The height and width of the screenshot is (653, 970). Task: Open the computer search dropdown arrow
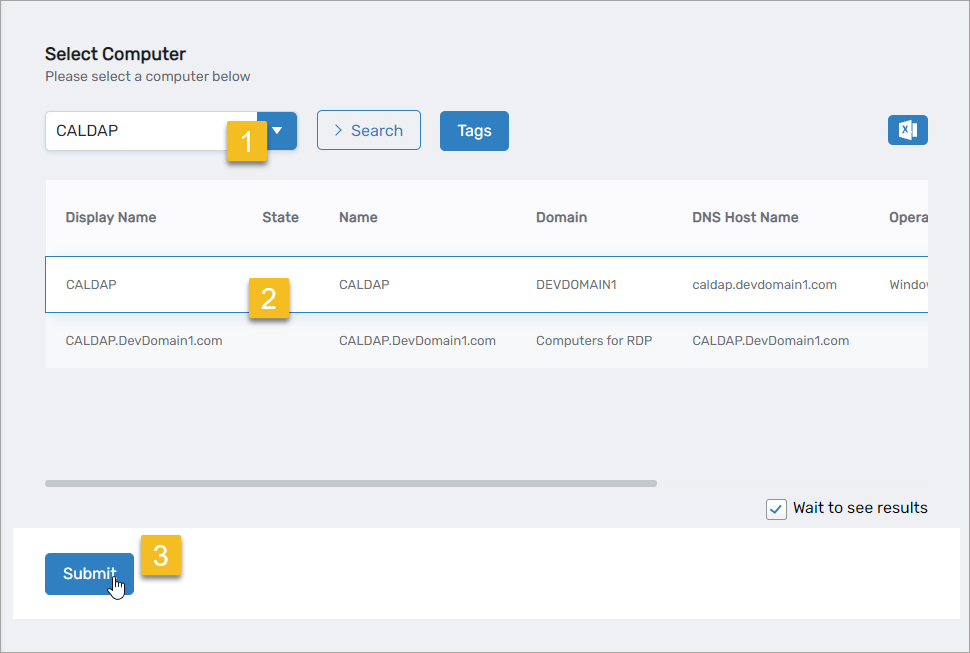click(279, 130)
